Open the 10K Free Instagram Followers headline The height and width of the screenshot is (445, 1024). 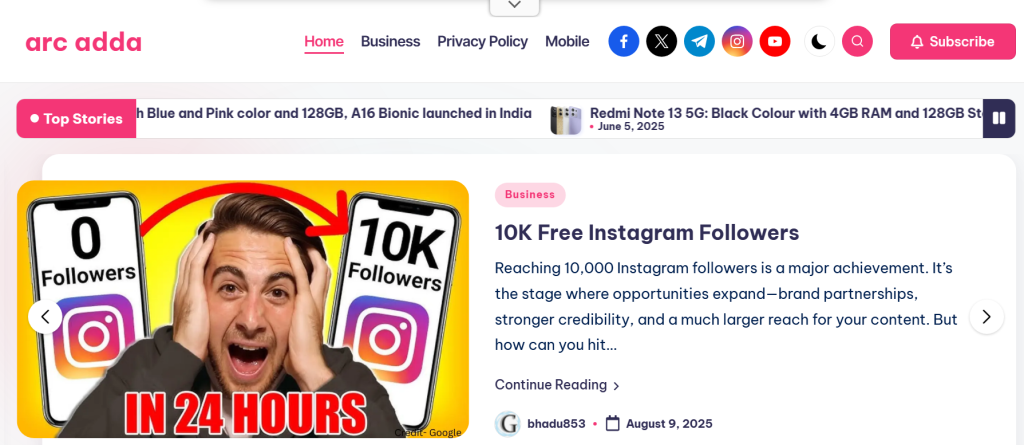coord(647,233)
